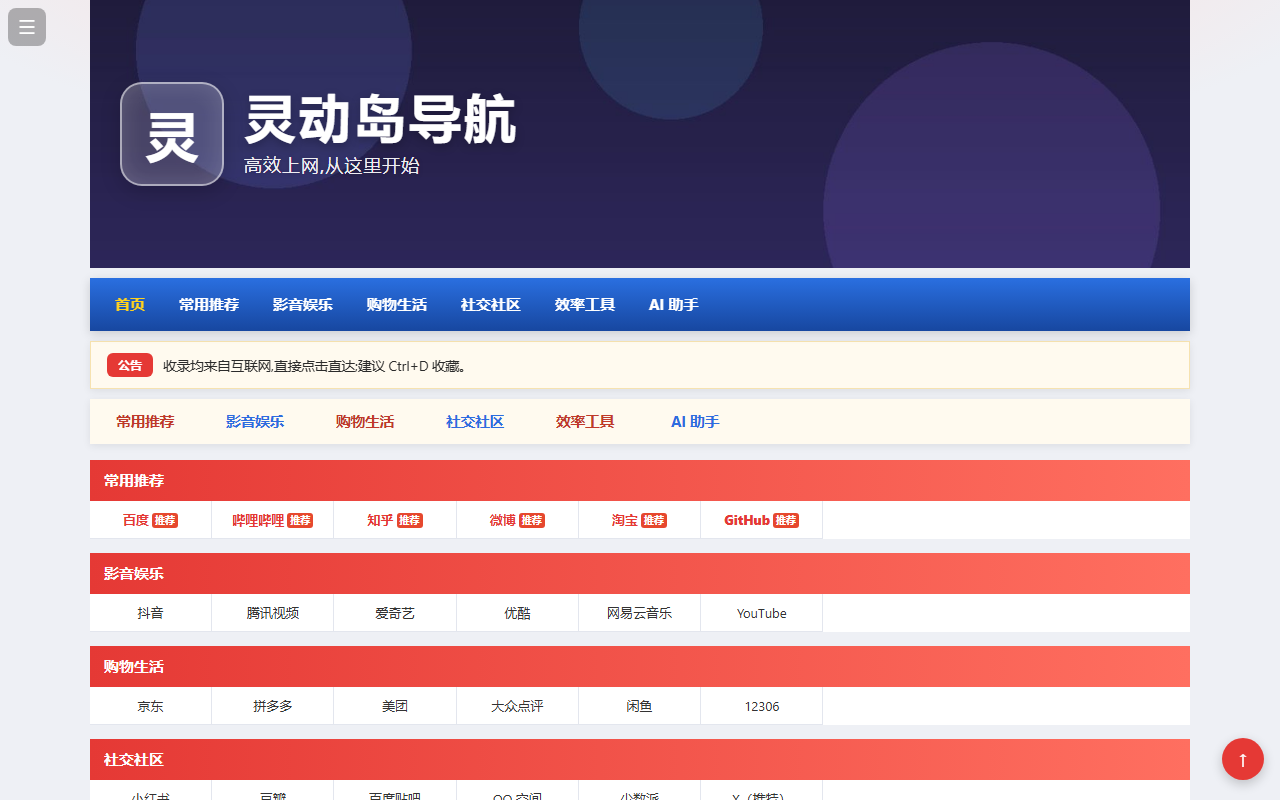Click the 常用推荐 red section header
This screenshot has width=1280, height=800.
(x=640, y=480)
